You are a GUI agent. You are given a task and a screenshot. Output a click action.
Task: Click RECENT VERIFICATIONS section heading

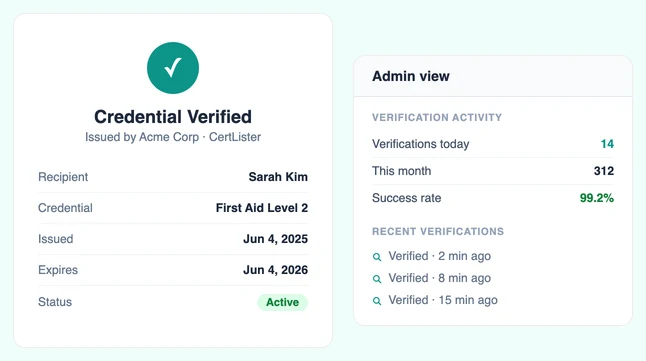click(438, 231)
